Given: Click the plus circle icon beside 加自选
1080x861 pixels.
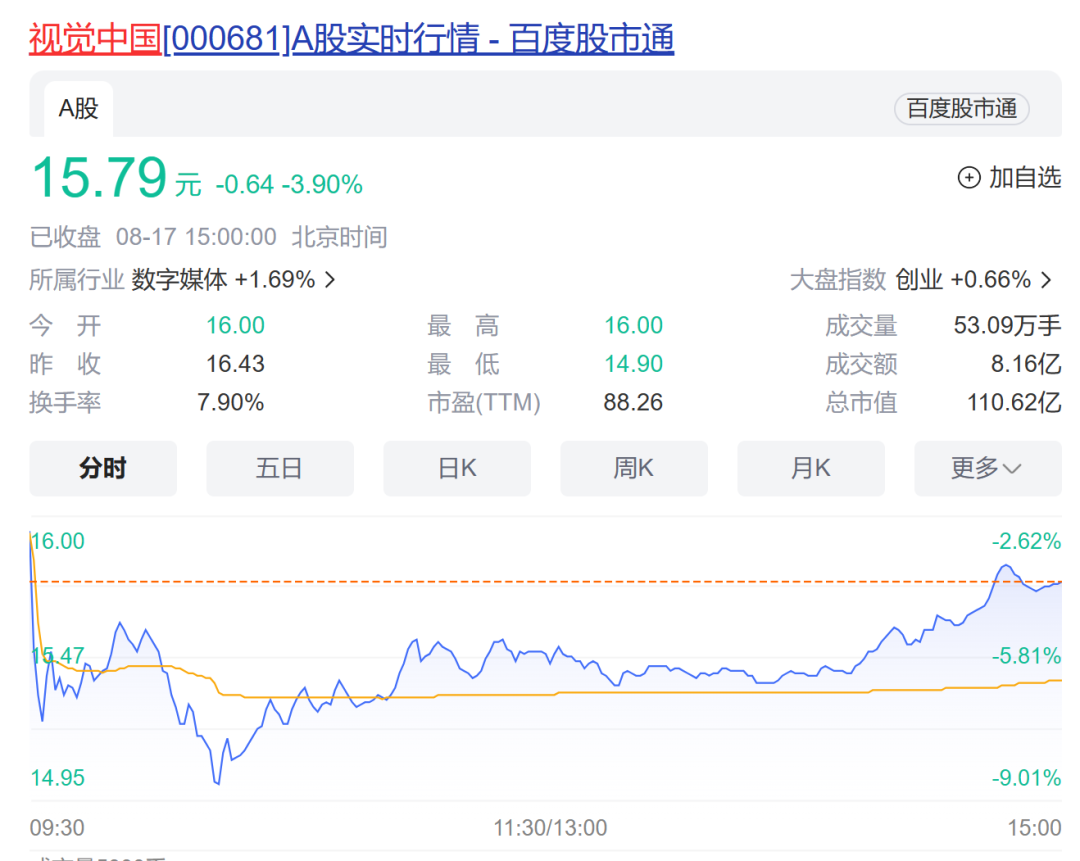Looking at the screenshot, I should (969, 178).
